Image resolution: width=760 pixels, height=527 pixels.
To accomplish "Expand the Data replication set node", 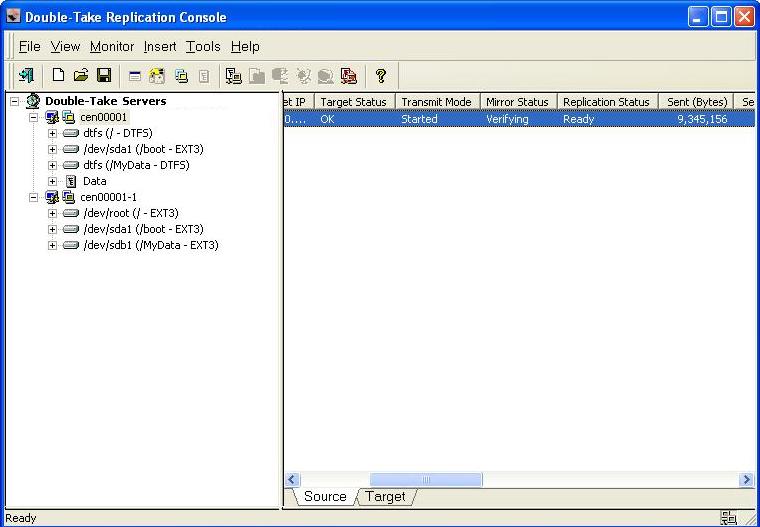I will 52,181.
